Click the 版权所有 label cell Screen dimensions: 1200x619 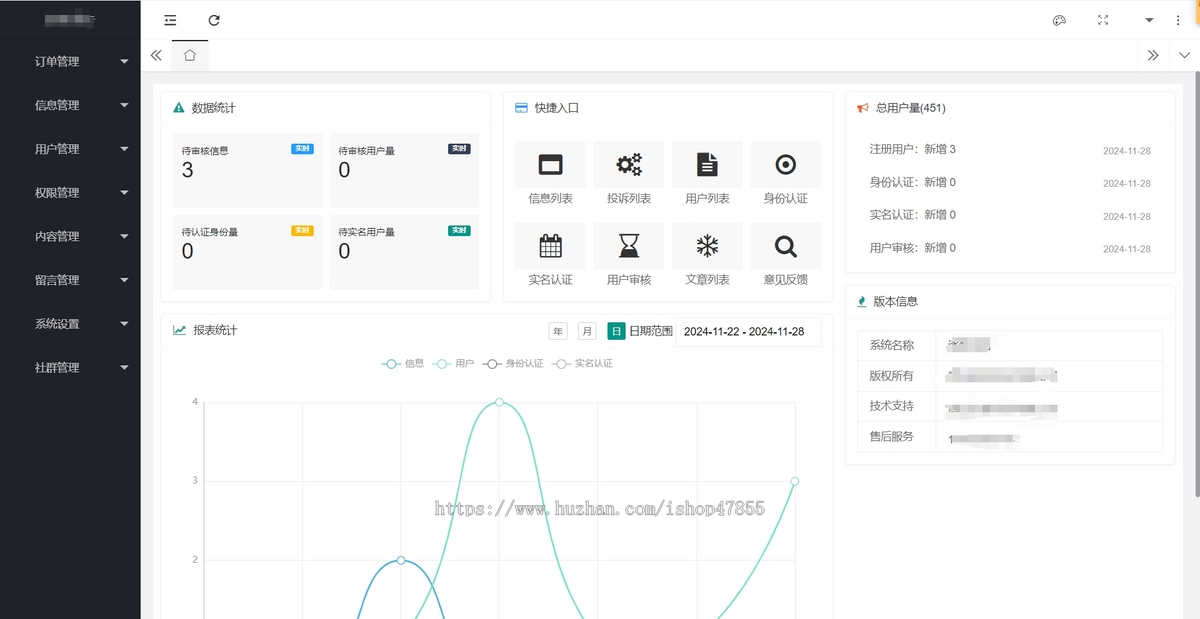pyautogui.click(x=897, y=376)
